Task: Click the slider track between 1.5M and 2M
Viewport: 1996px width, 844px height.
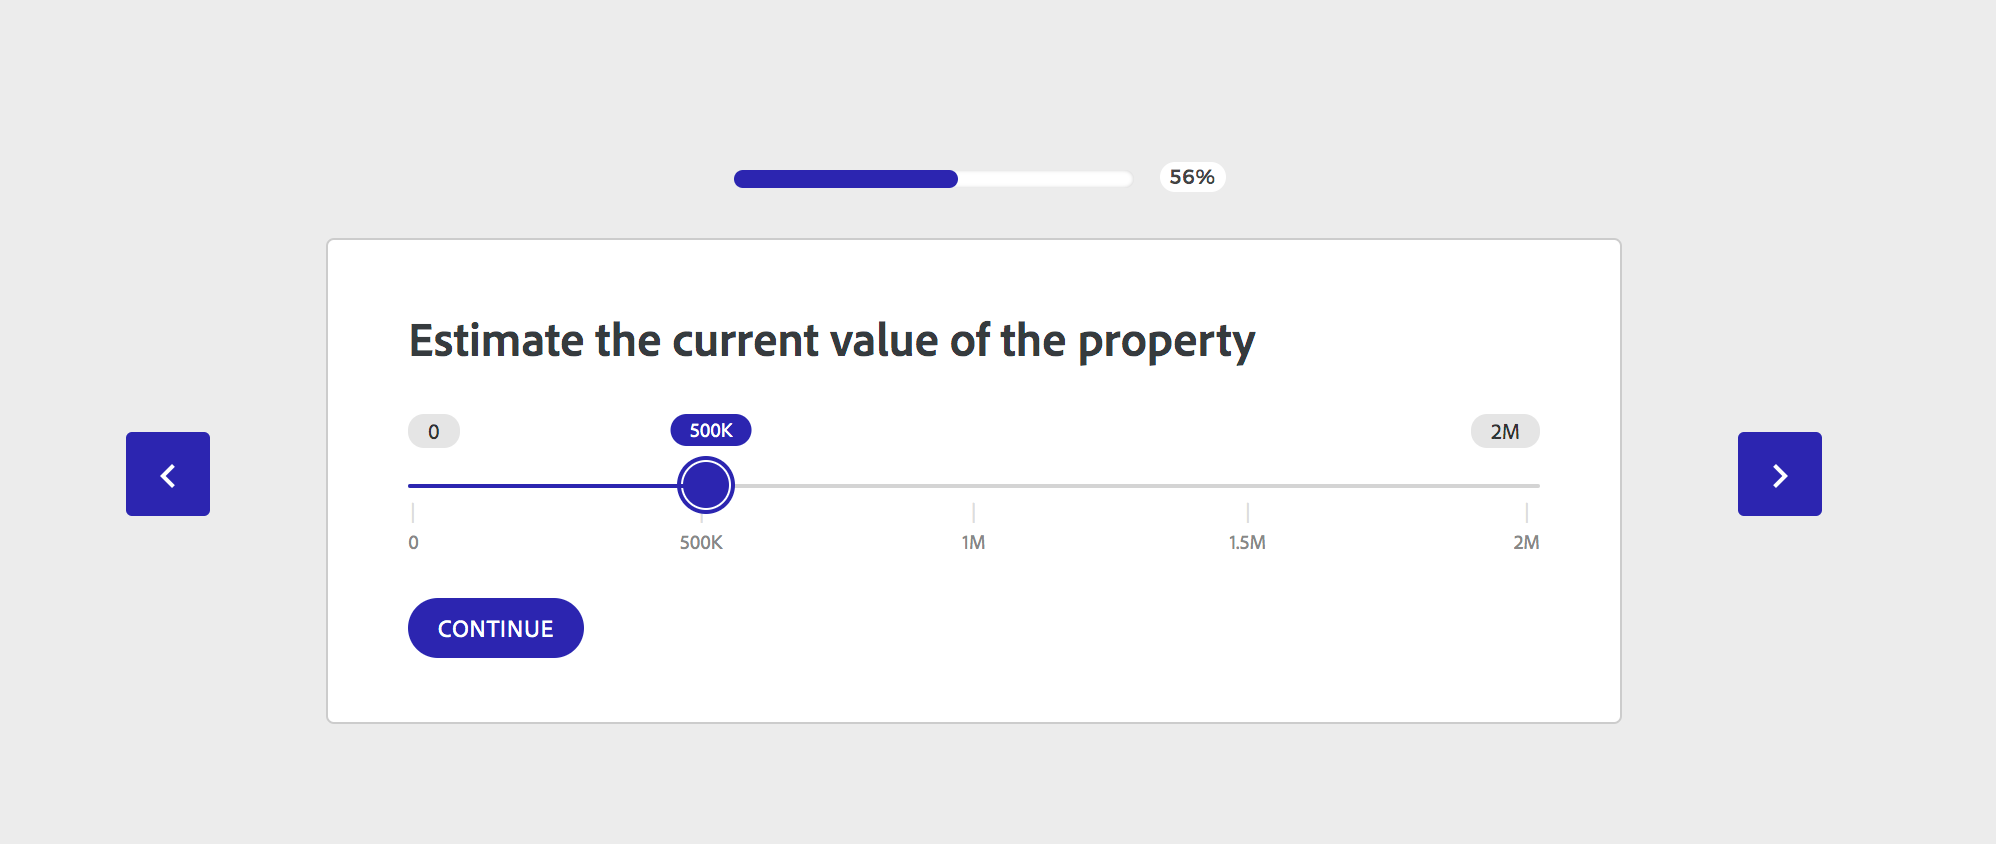Action: point(1390,486)
